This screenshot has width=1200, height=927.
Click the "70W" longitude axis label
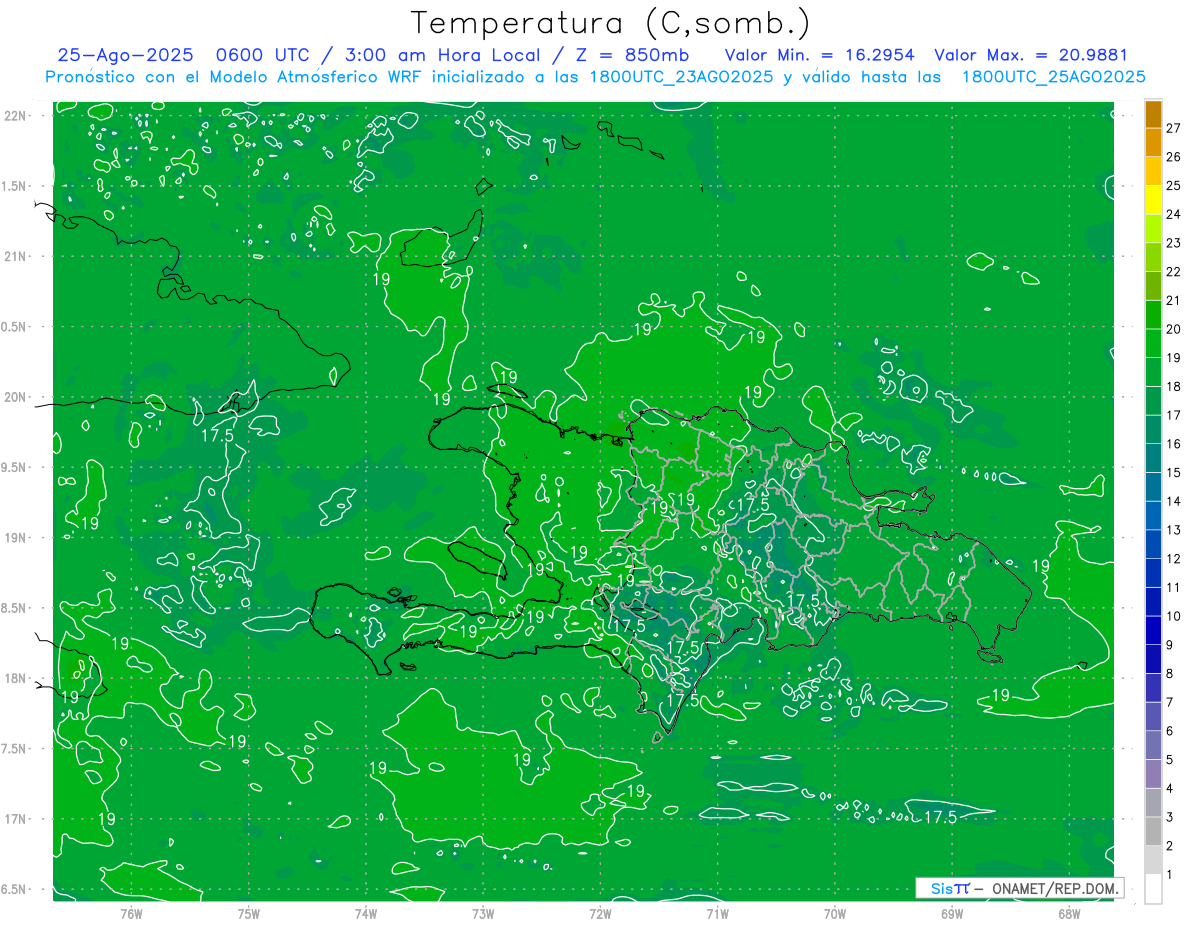tap(835, 914)
